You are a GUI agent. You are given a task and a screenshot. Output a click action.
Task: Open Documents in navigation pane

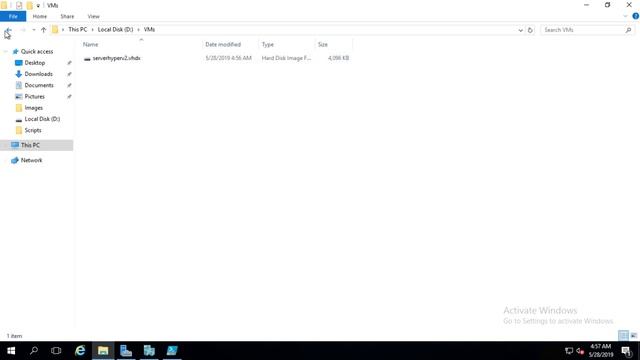pyautogui.click(x=39, y=85)
